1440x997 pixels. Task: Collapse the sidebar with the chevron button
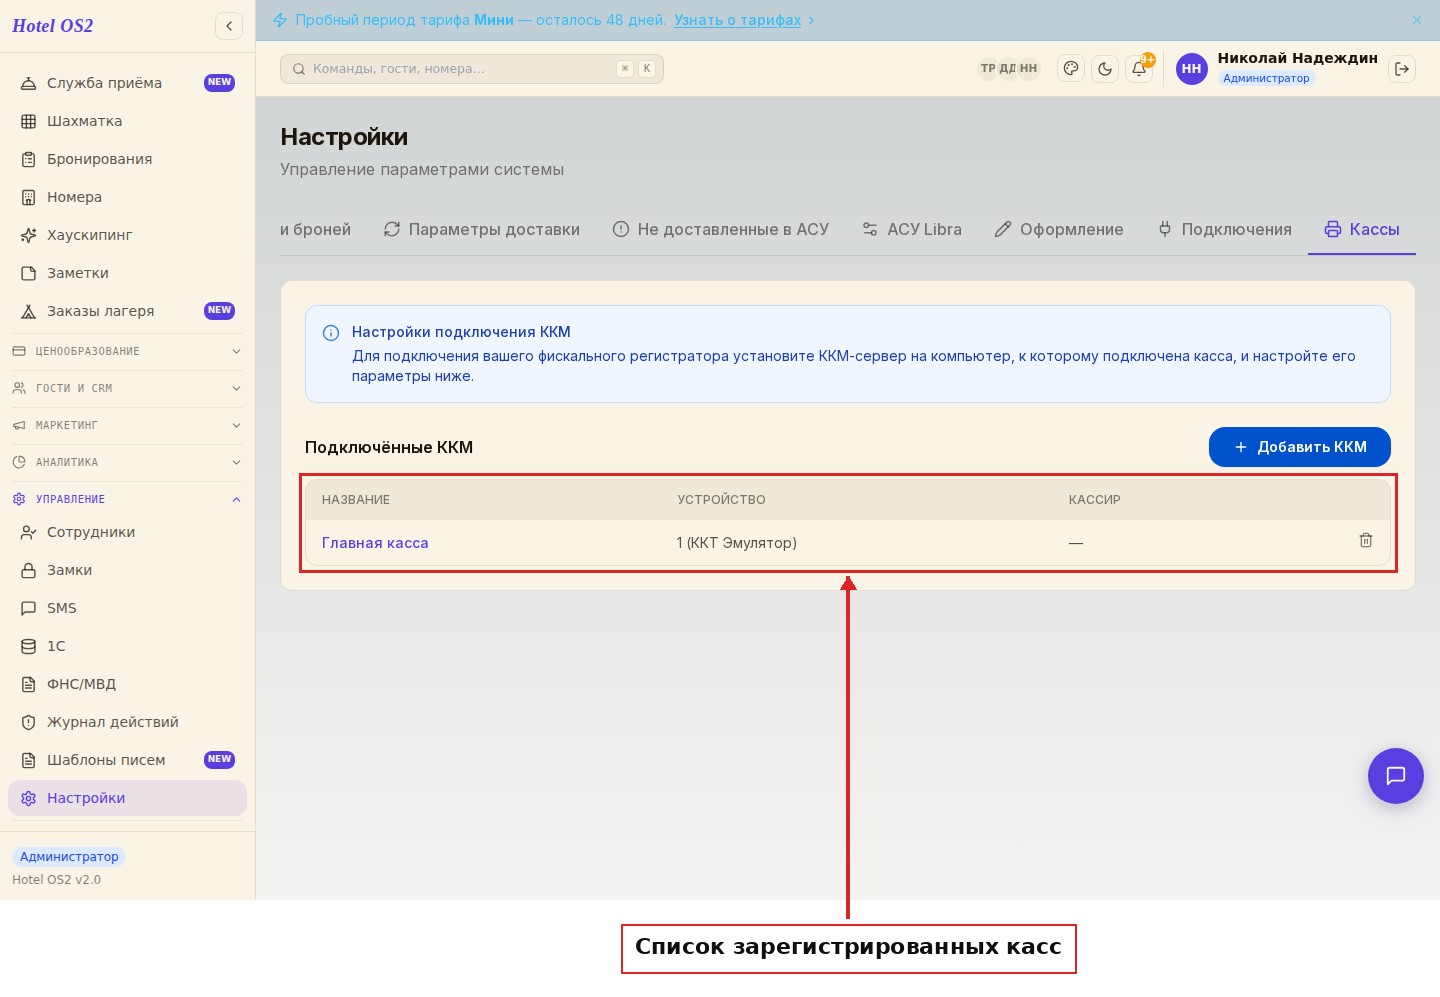229,26
